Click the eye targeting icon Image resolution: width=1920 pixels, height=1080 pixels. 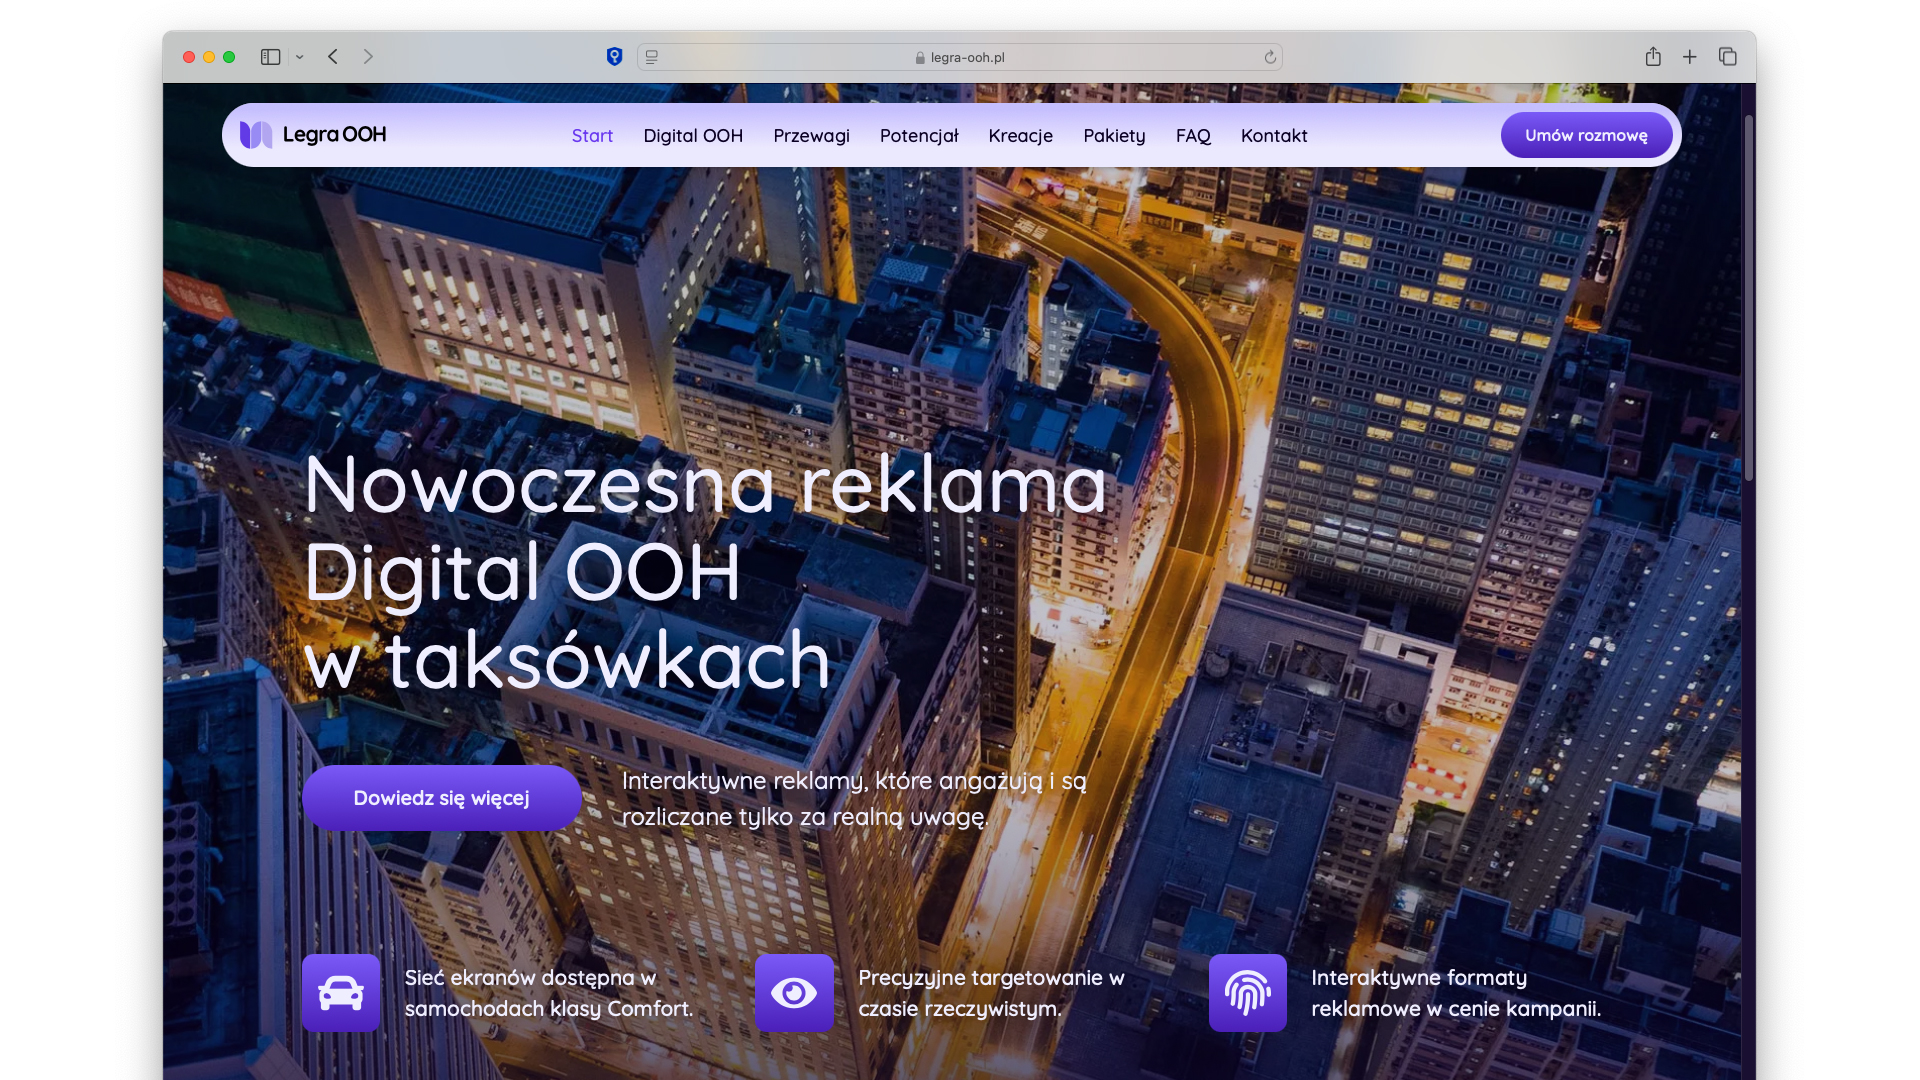click(794, 992)
